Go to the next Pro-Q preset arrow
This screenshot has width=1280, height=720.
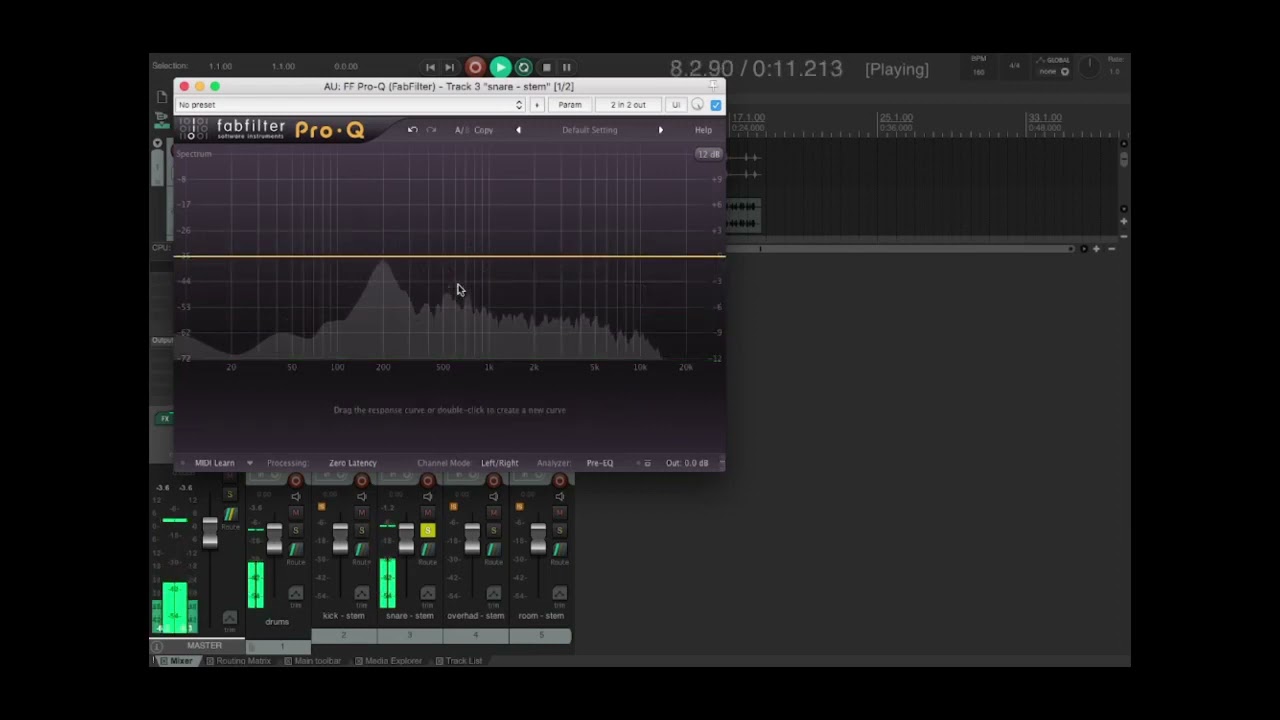point(660,130)
